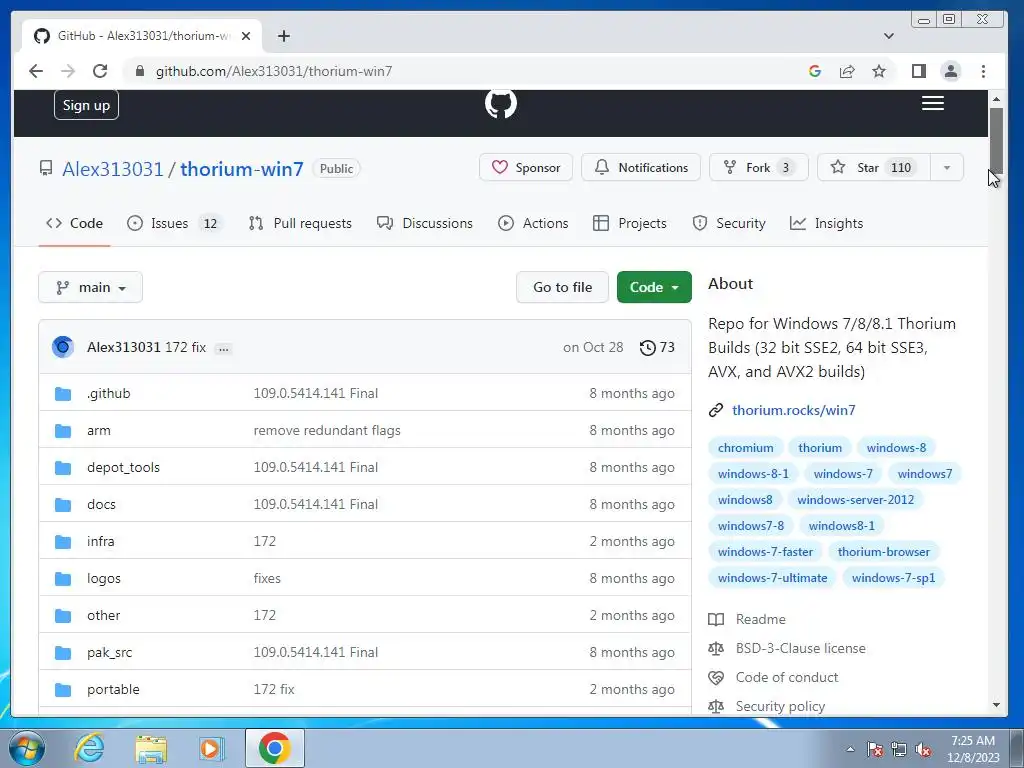Click the Sign up button
1024x768 pixels.
[x=86, y=105]
